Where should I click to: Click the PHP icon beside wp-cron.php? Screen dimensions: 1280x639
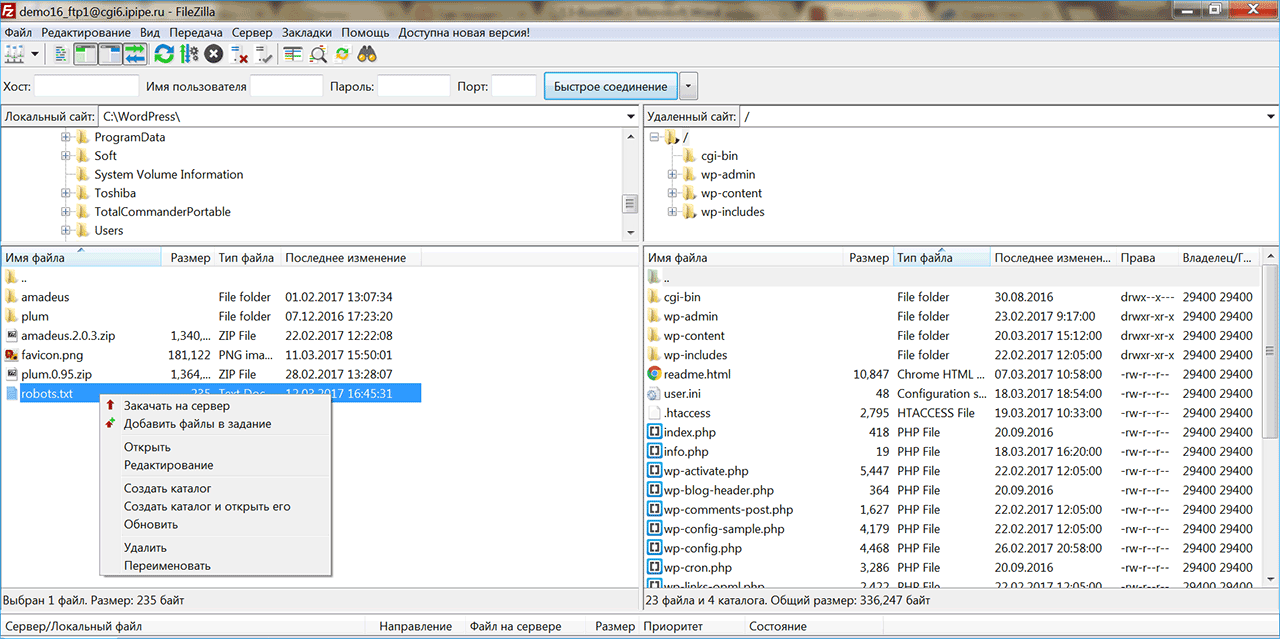(x=655, y=568)
